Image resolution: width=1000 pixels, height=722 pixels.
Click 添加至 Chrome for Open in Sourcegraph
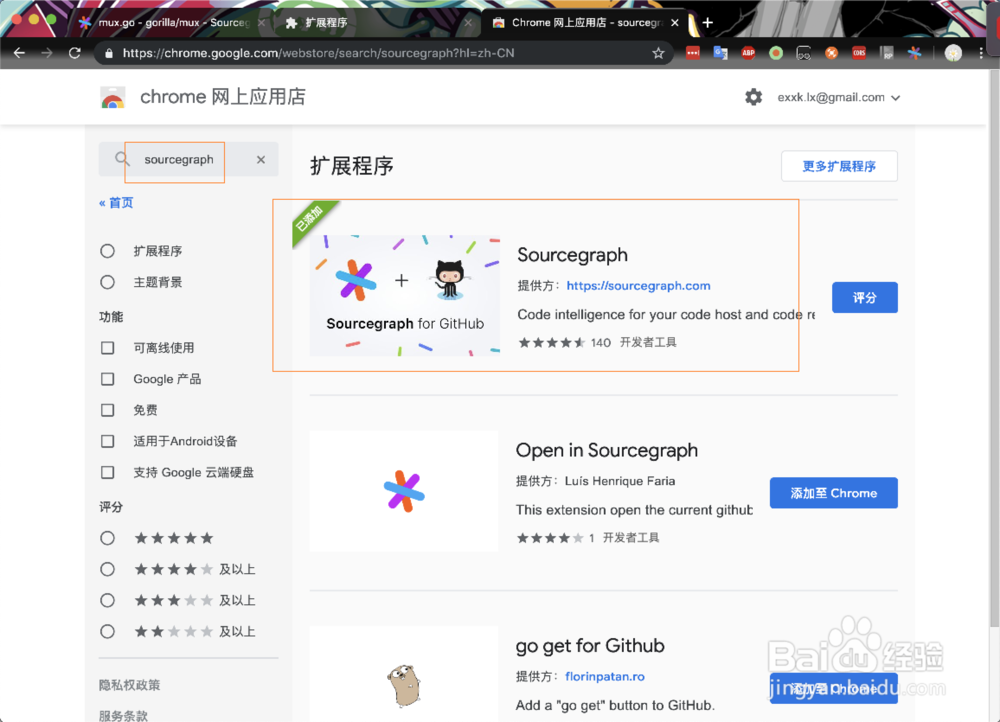[834, 493]
